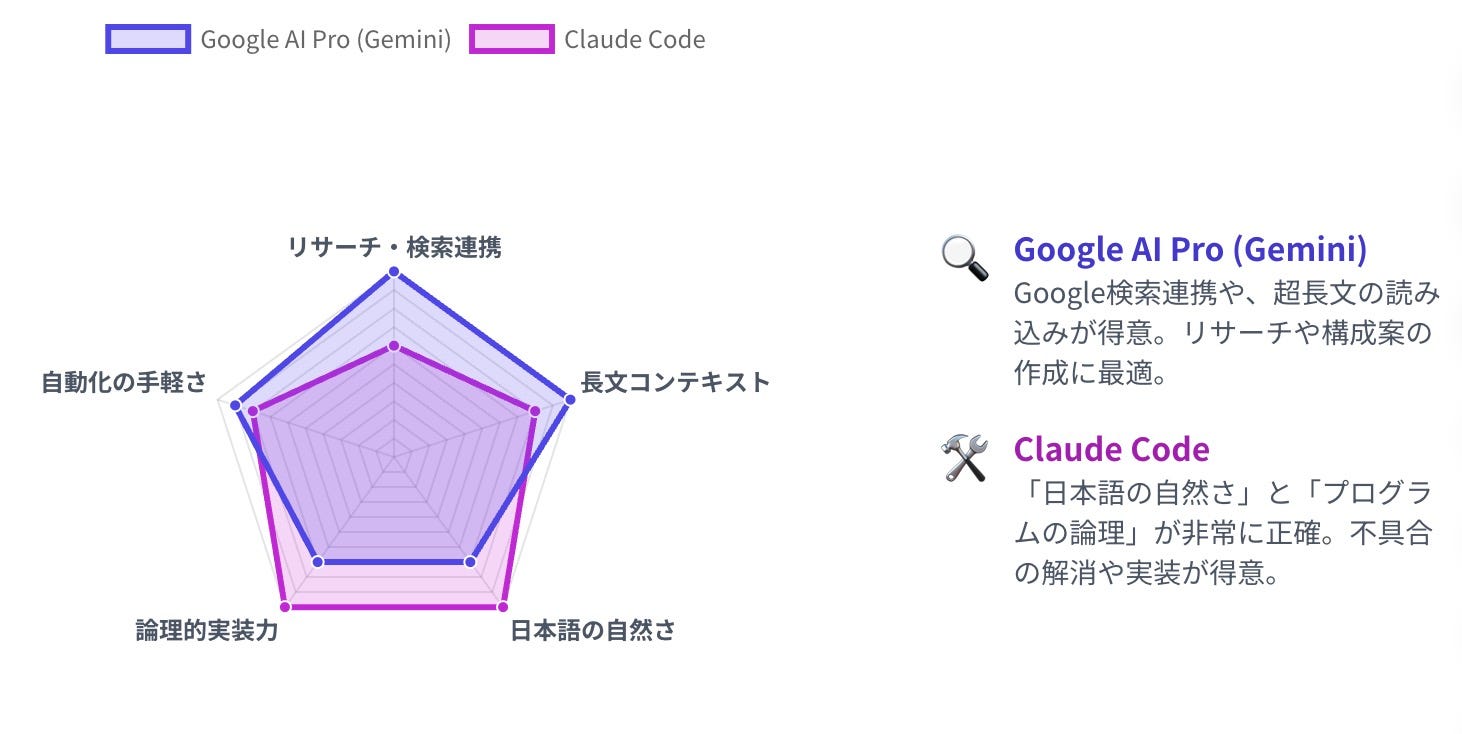Click the Claude Code data point at 長文コンテキスト
Image resolution: width=1462 pixels, height=734 pixels.
[x=534, y=411]
